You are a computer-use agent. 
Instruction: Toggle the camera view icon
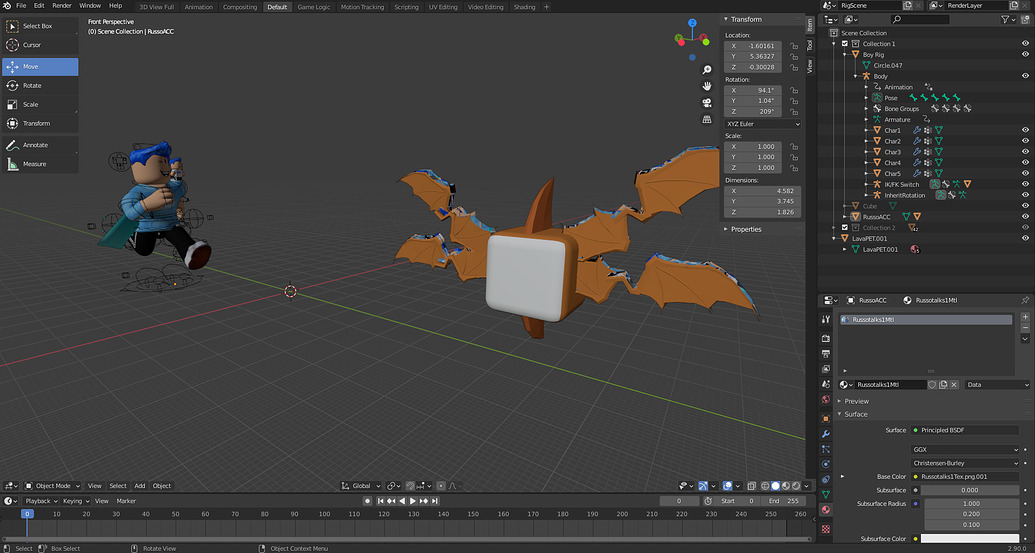[x=707, y=103]
